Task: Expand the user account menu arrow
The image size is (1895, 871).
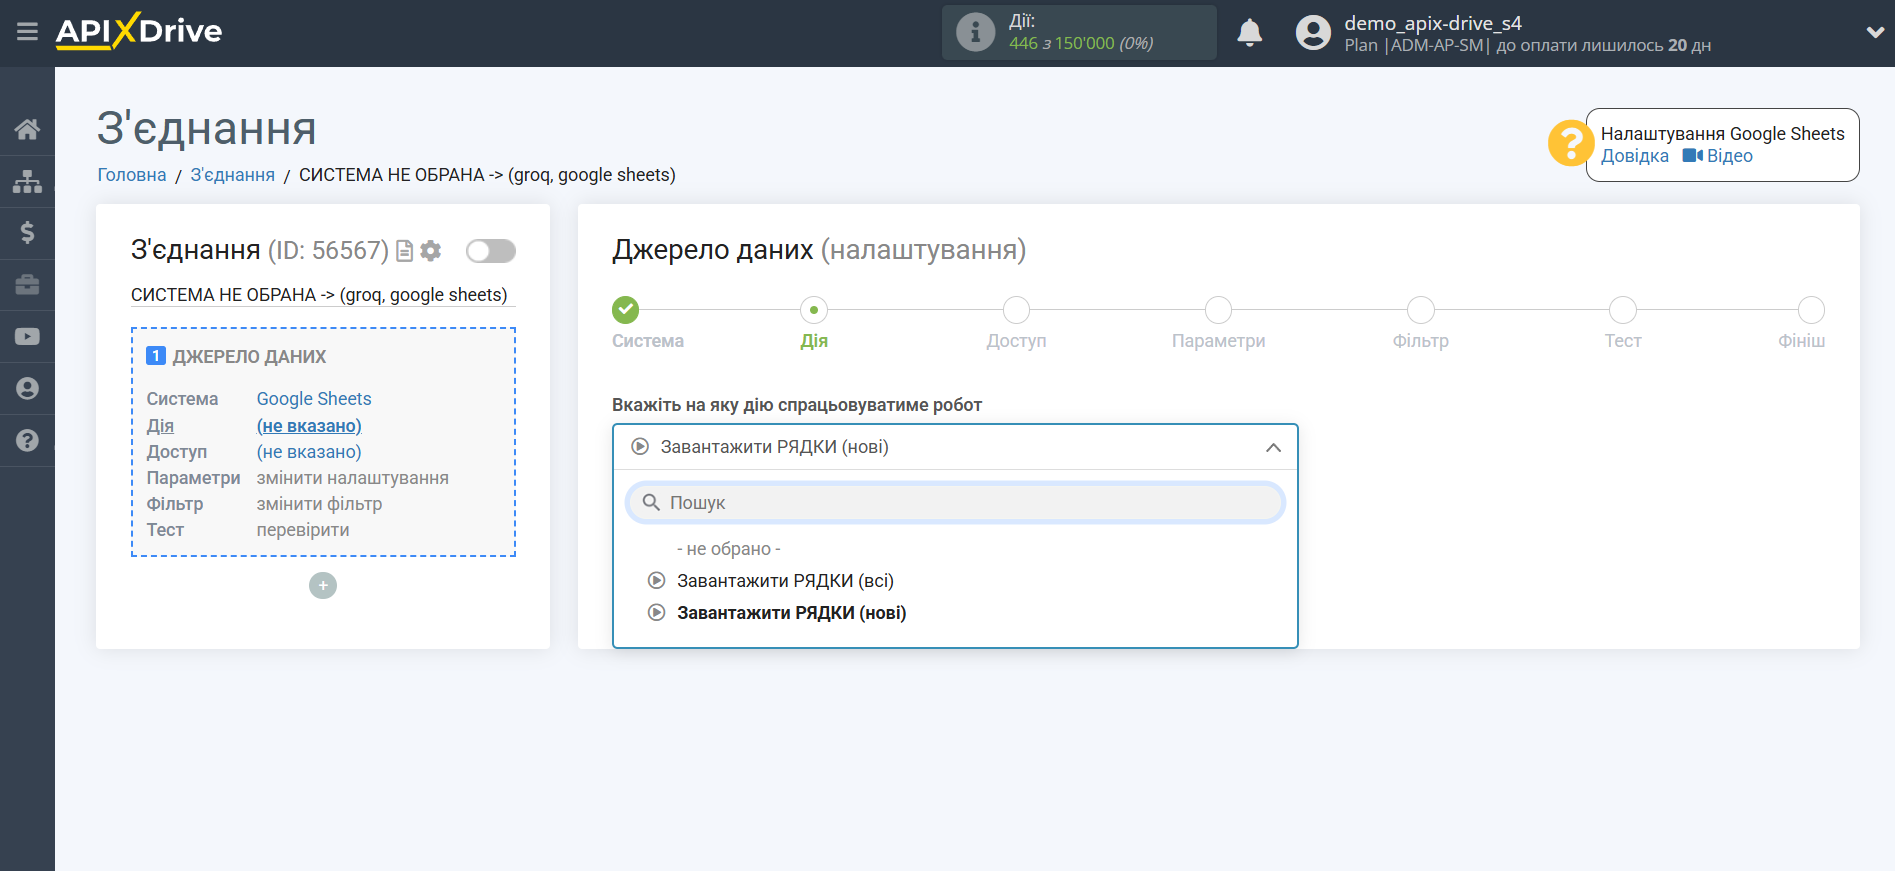Action: pos(1874,32)
